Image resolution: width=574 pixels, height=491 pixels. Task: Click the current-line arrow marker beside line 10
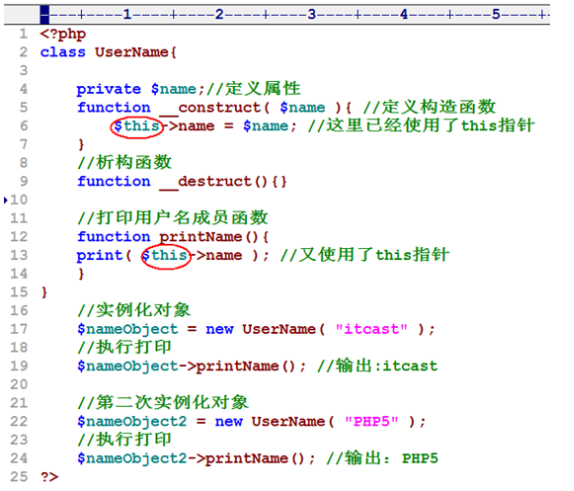(x=5, y=200)
